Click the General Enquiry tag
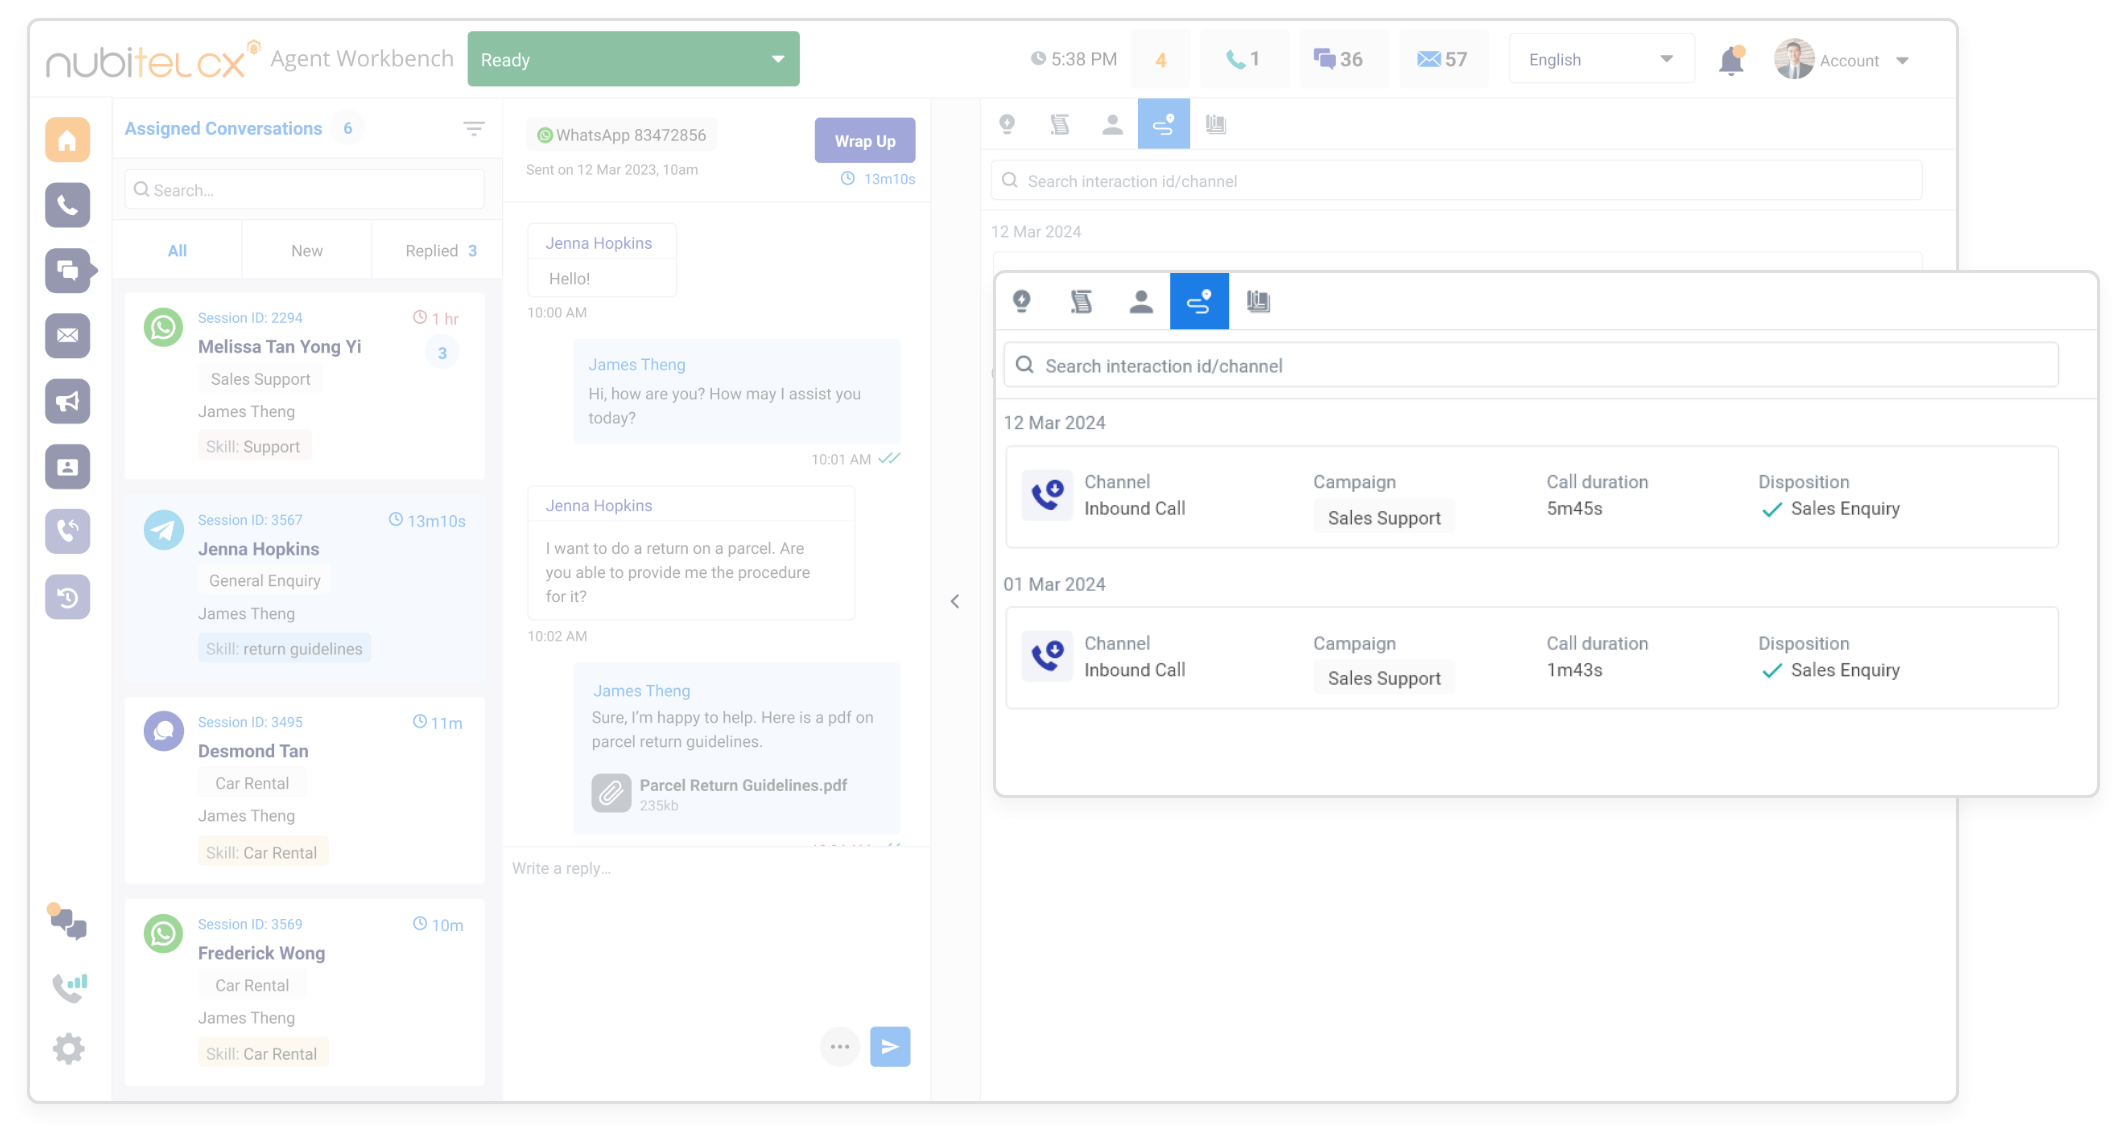 [x=264, y=580]
